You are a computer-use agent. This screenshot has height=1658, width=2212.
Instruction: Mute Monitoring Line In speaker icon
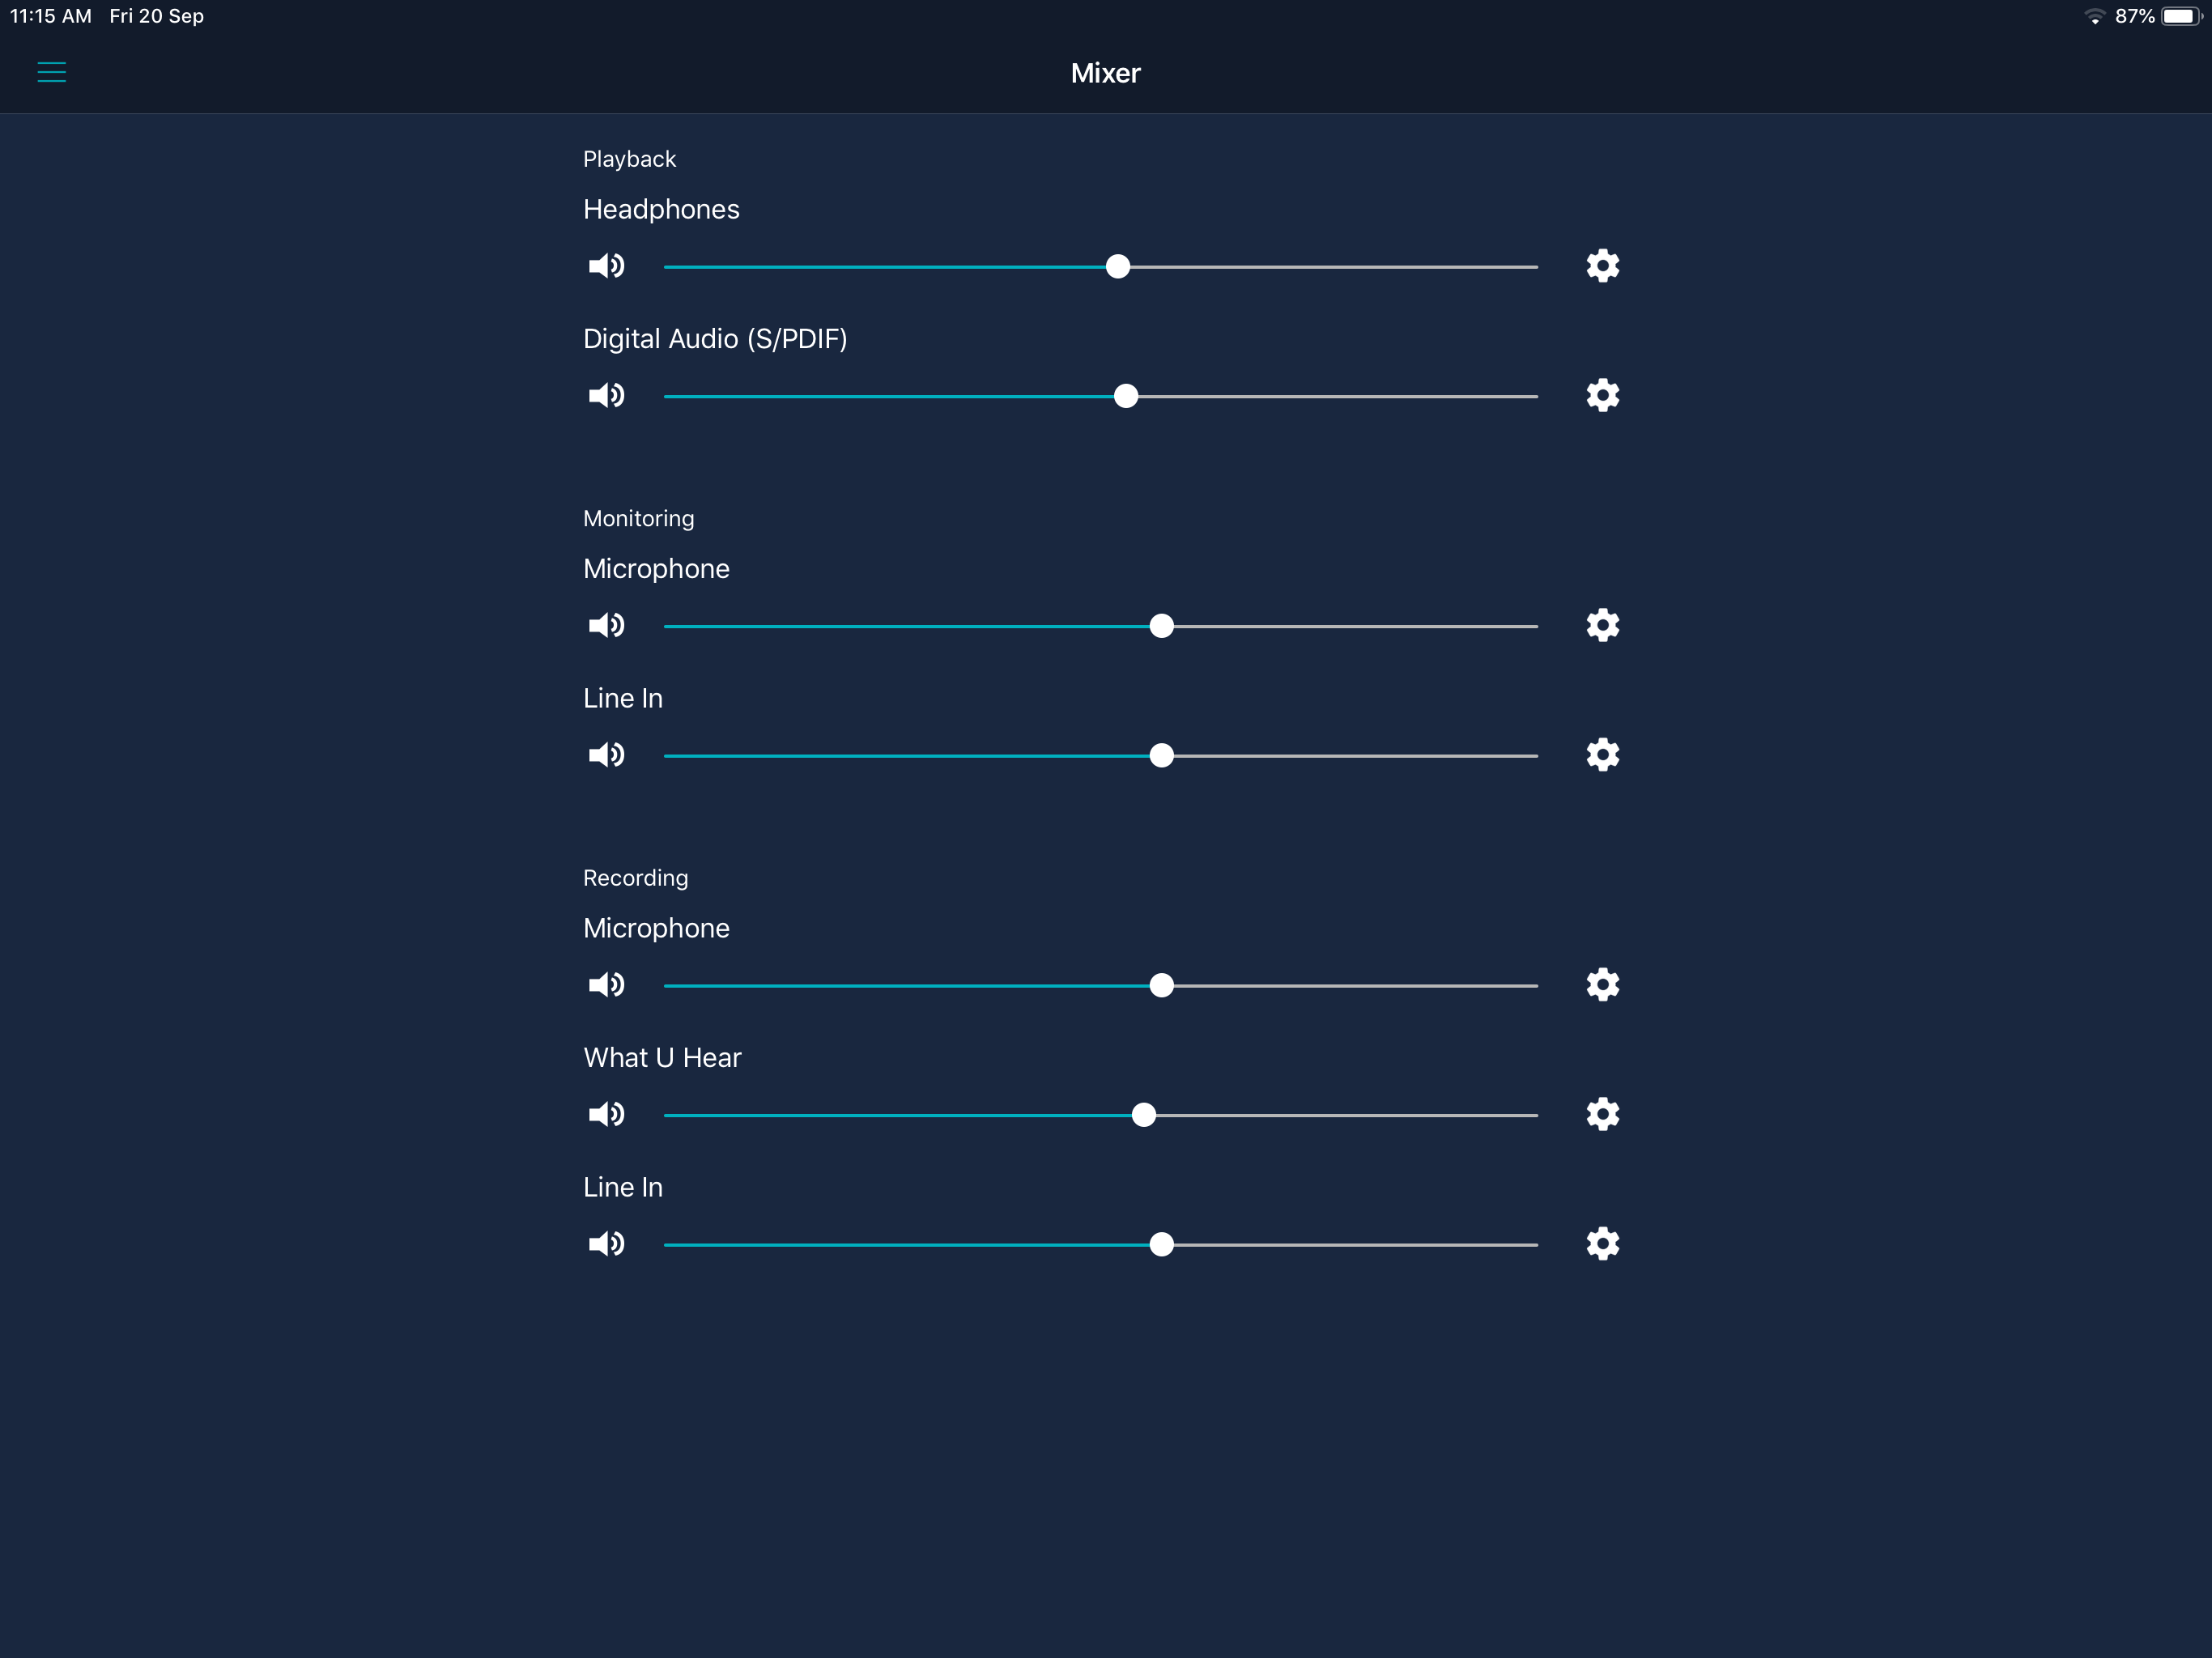(606, 755)
